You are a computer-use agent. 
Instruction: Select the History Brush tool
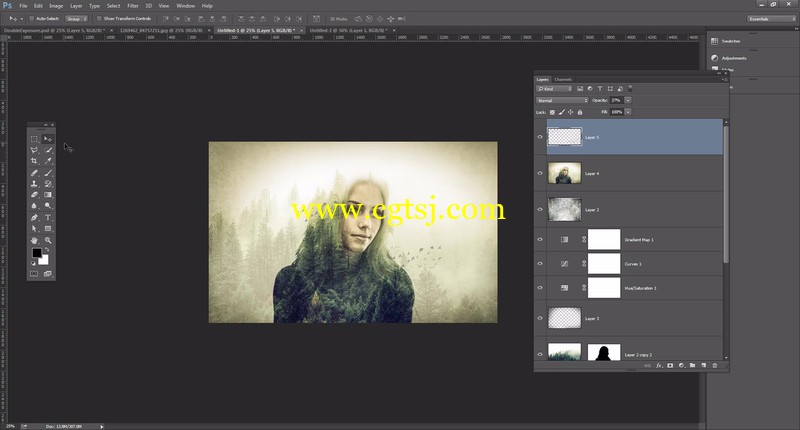[x=48, y=184]
